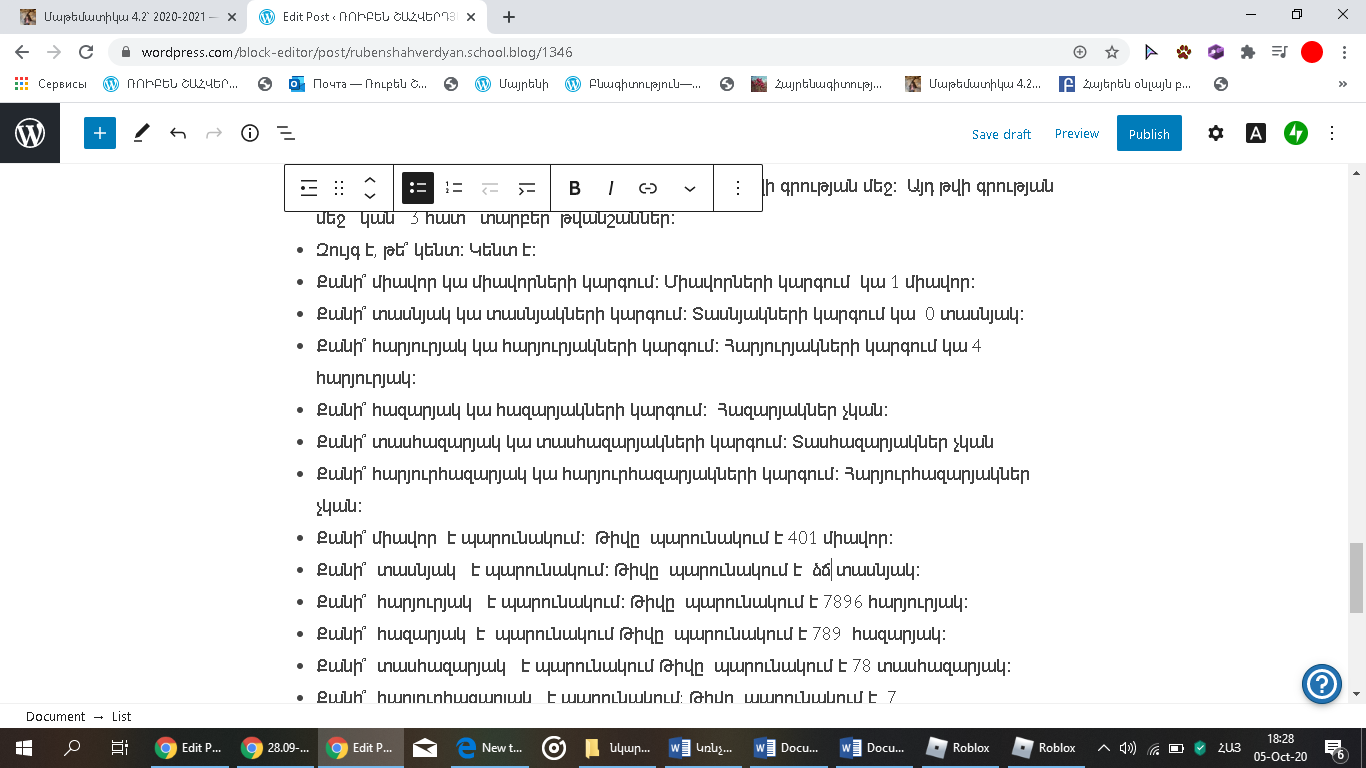The height and width of the screenshot is (768, 1366).
Task: Select the pencil Tools icon
Action: 141,133
